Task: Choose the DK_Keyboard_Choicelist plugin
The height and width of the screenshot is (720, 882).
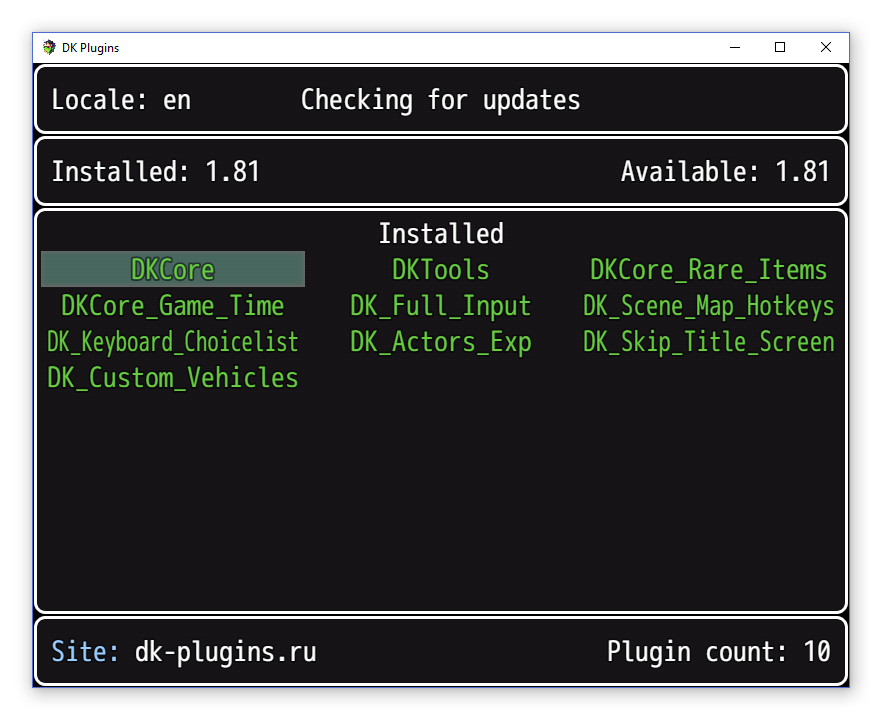Action: click(x=173, y=342)
